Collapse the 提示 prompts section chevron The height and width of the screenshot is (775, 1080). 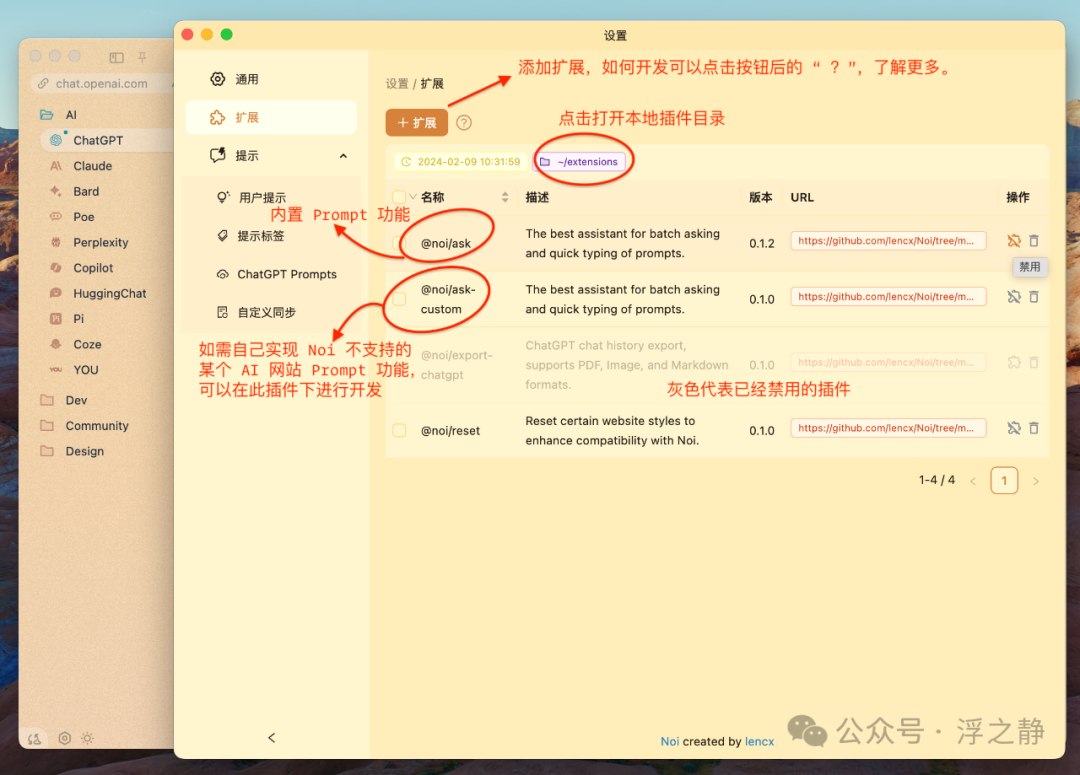click(343, 156)
